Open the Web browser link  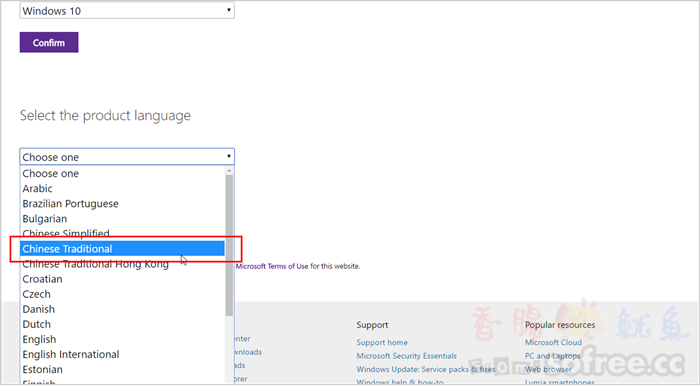click(x=548, y=369)
